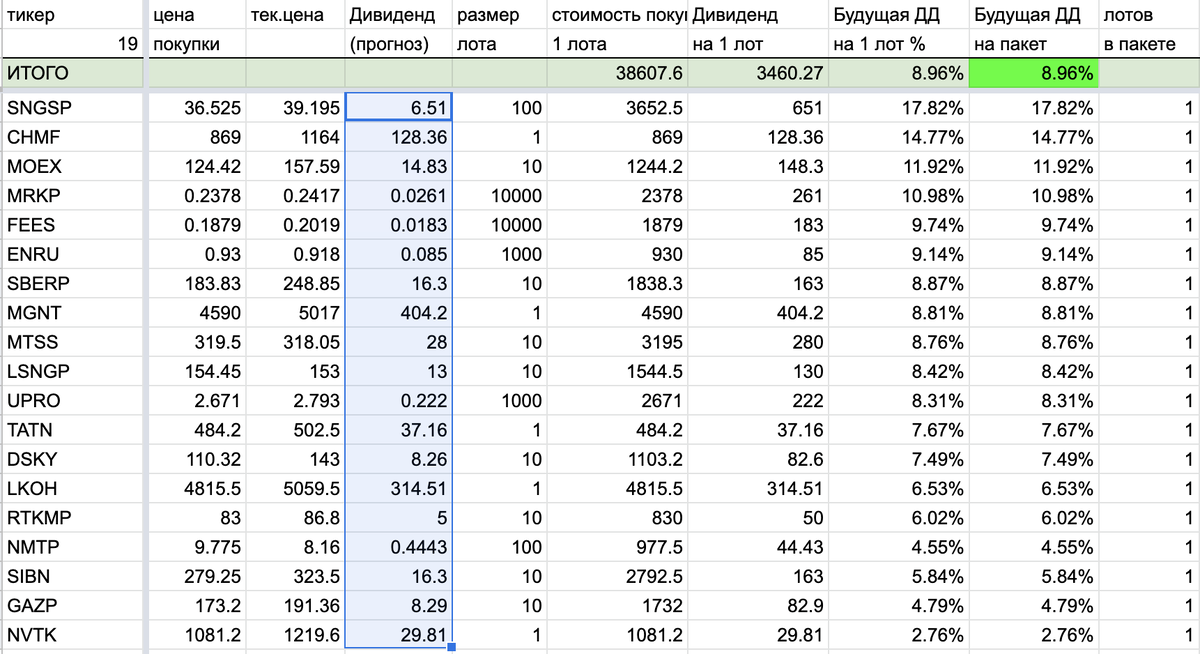
Task: Select ENRU dividend forecast 0.085
Action: pos(398,254)
